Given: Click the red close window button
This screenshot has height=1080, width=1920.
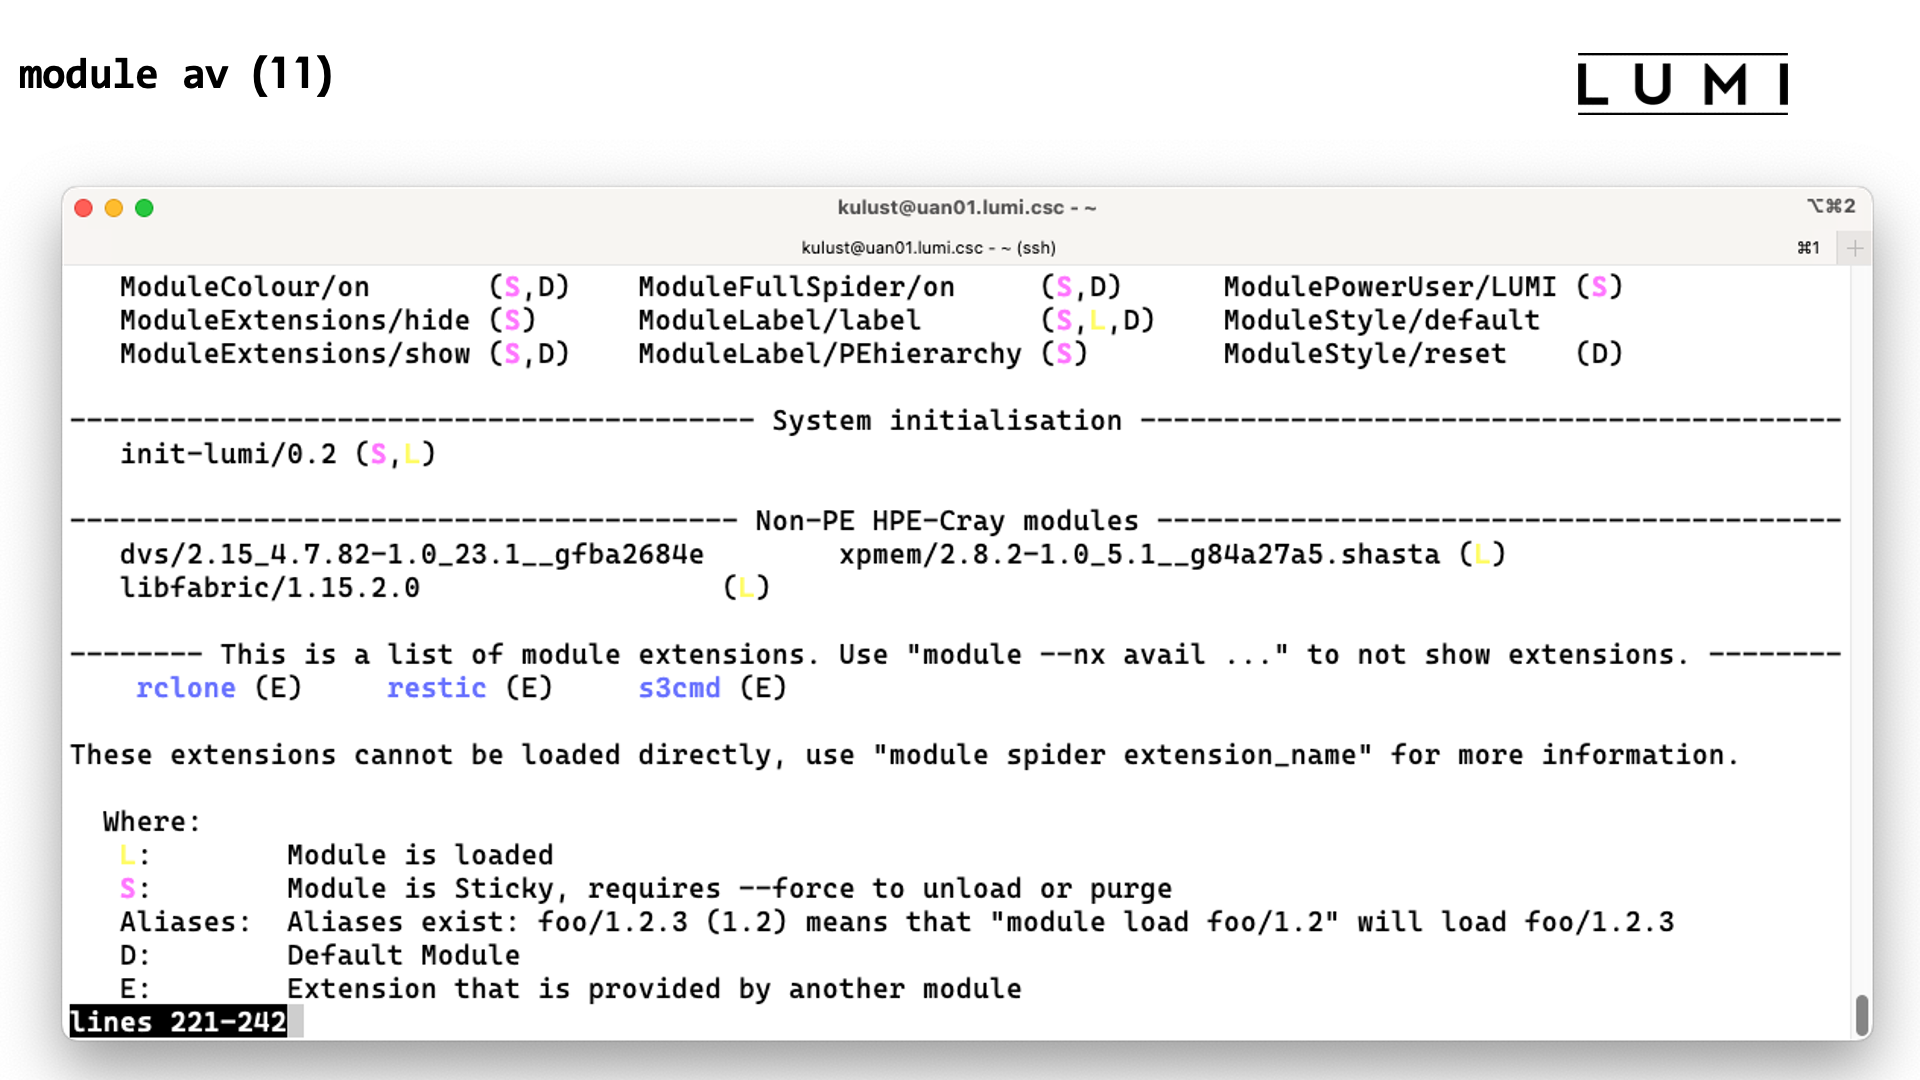Looking at the screenshot, I should coord(84,208).
